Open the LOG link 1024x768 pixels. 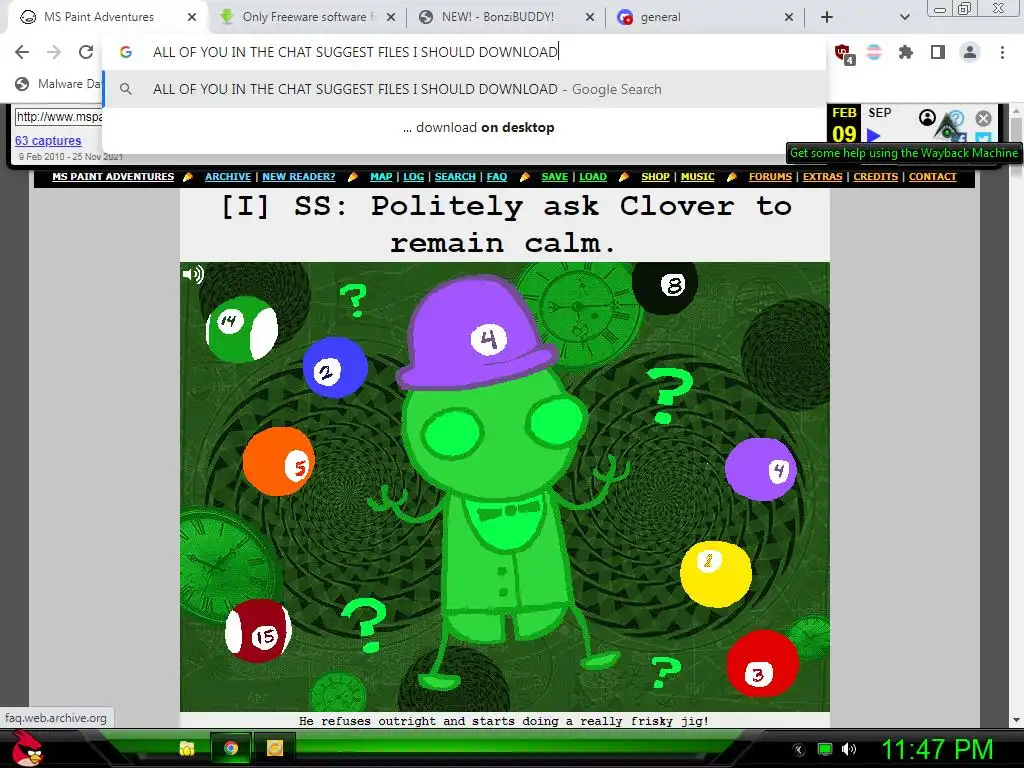click(413, 176)
